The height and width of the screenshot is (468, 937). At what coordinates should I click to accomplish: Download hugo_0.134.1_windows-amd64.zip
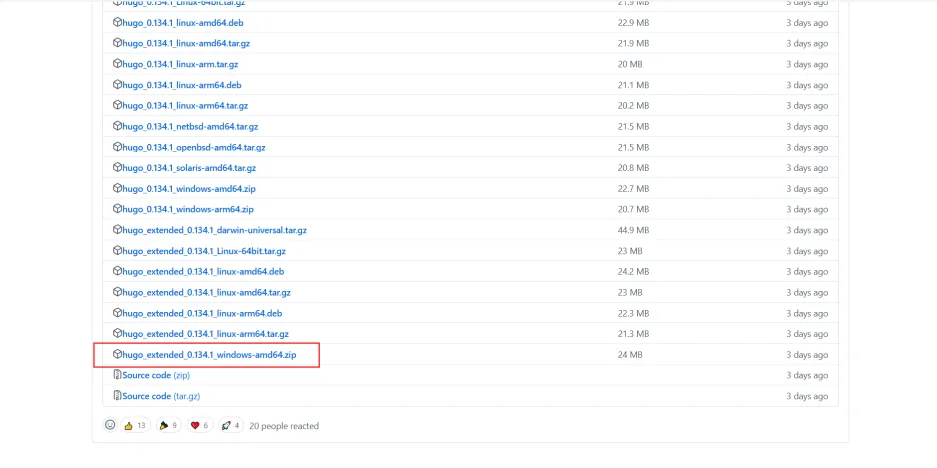[189, 189]
